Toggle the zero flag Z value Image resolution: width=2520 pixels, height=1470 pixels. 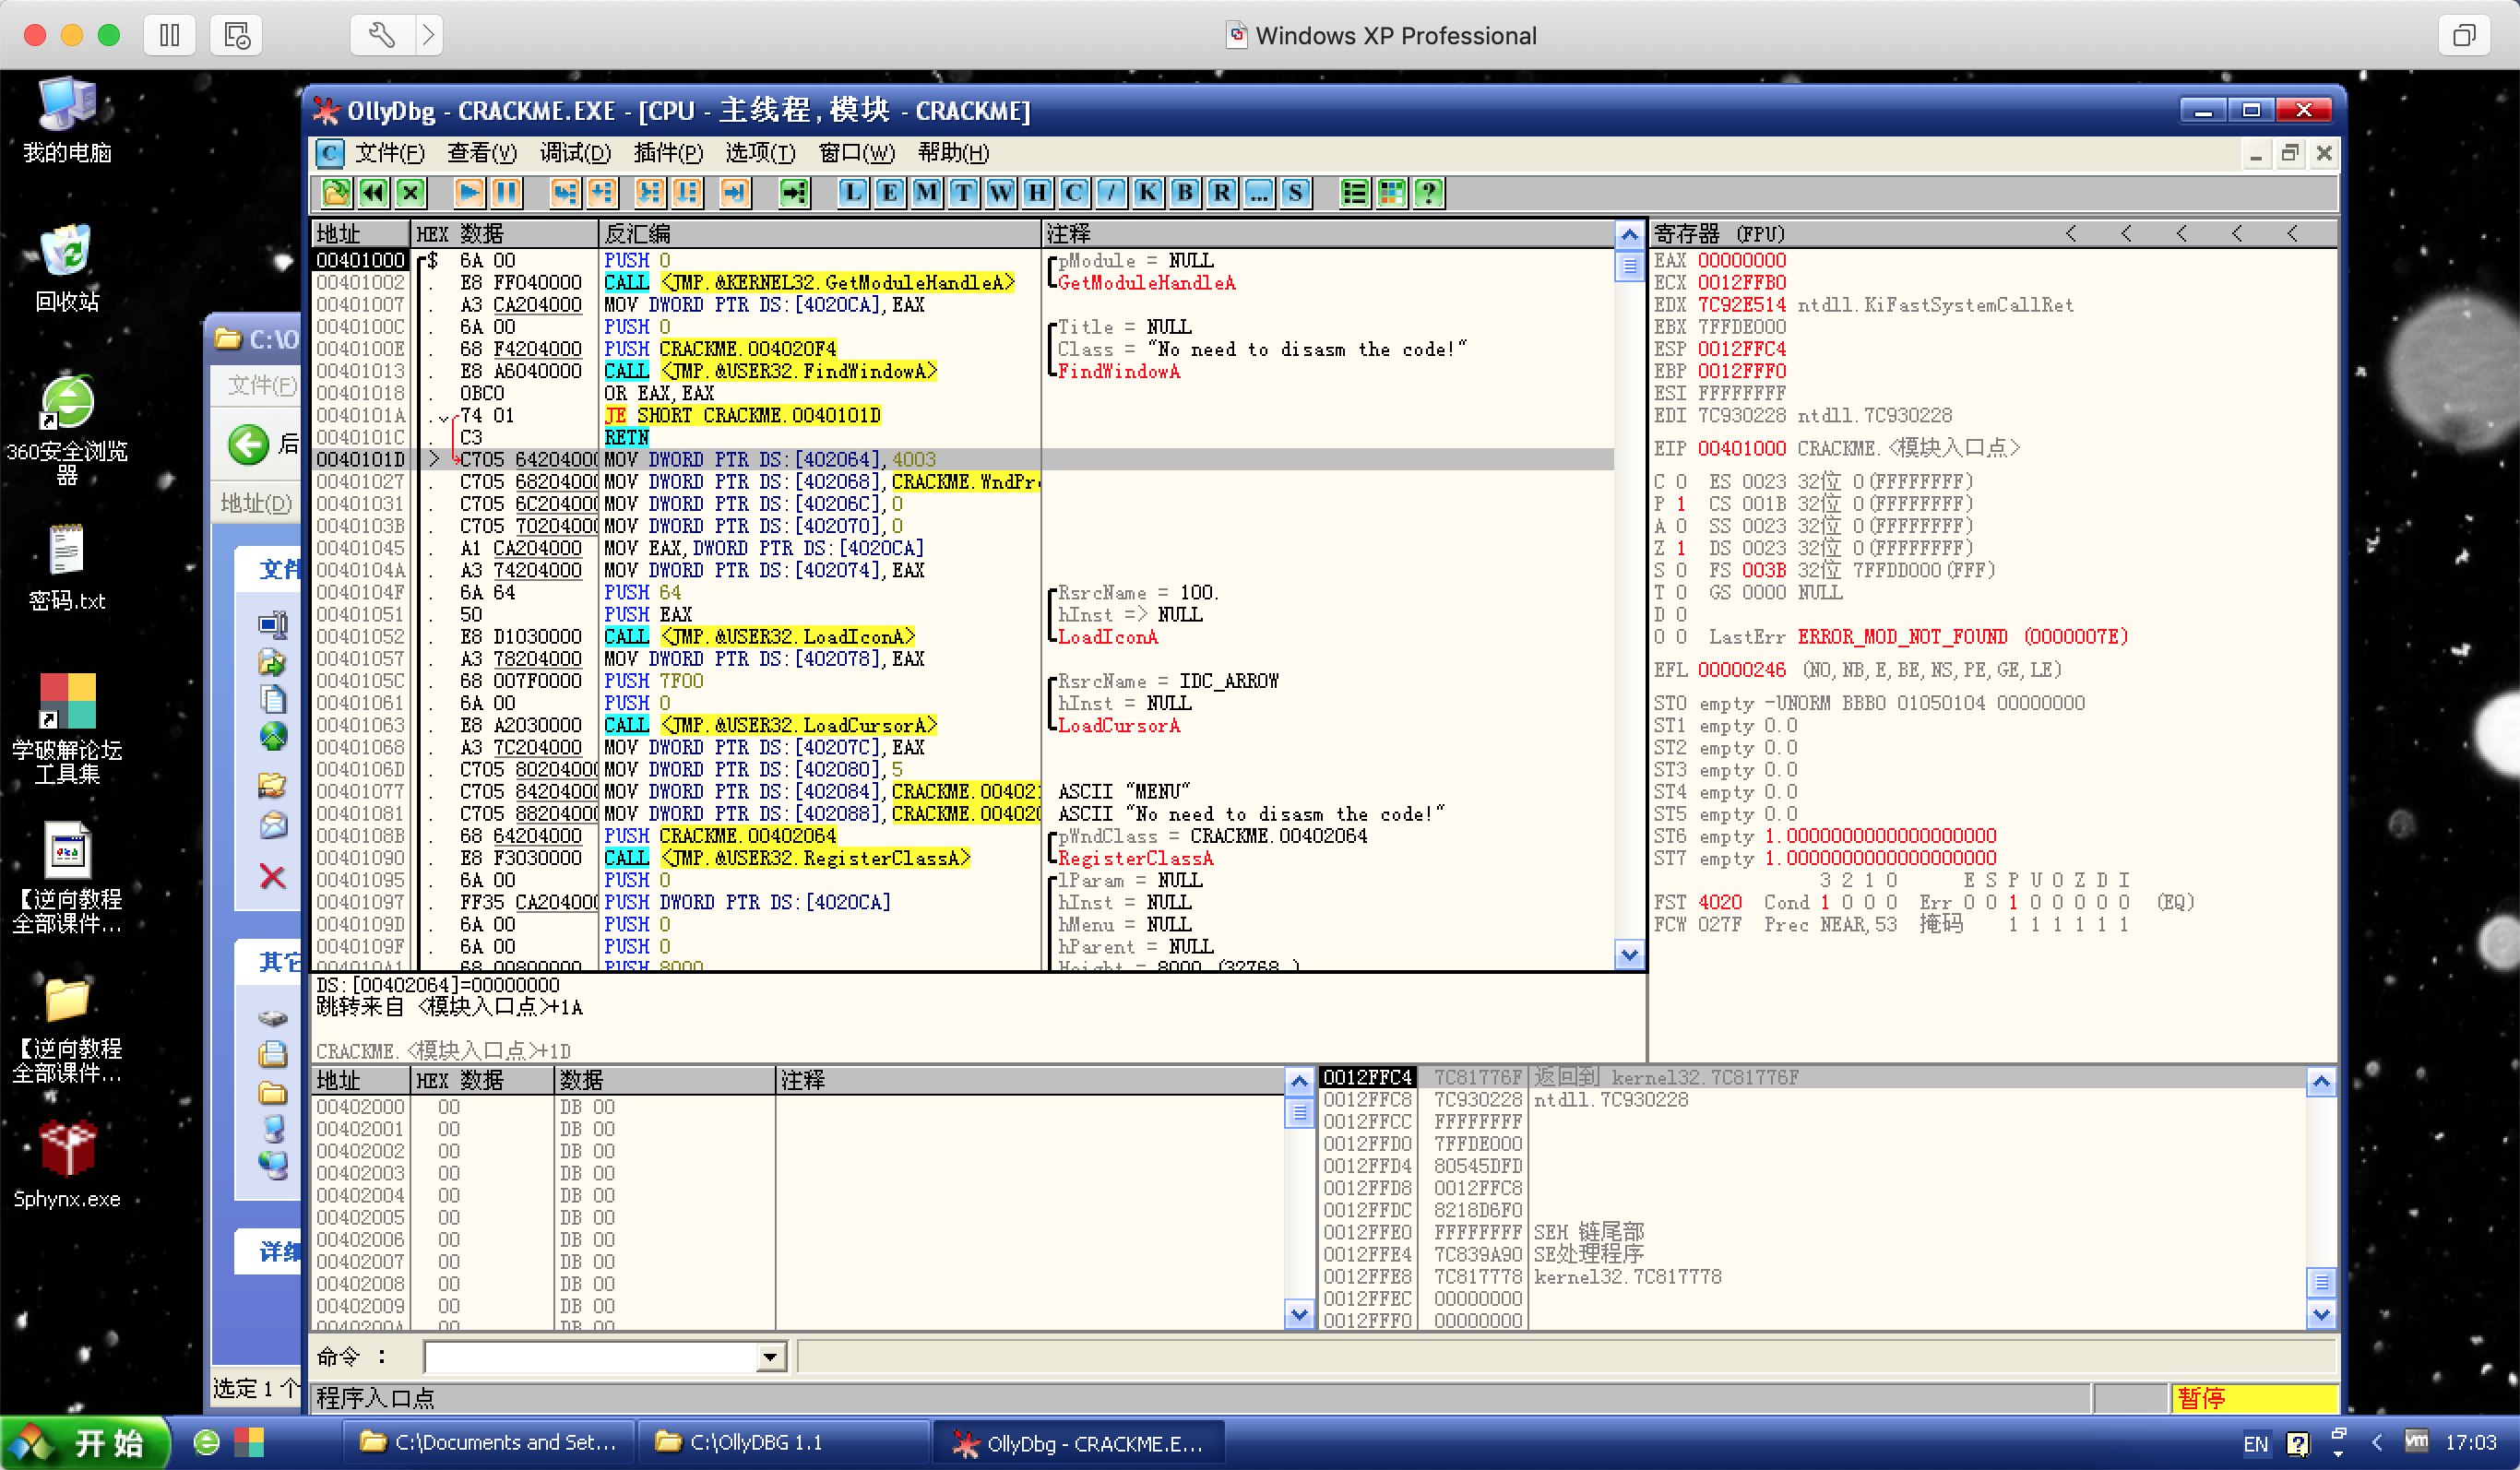click(1681, 548)
